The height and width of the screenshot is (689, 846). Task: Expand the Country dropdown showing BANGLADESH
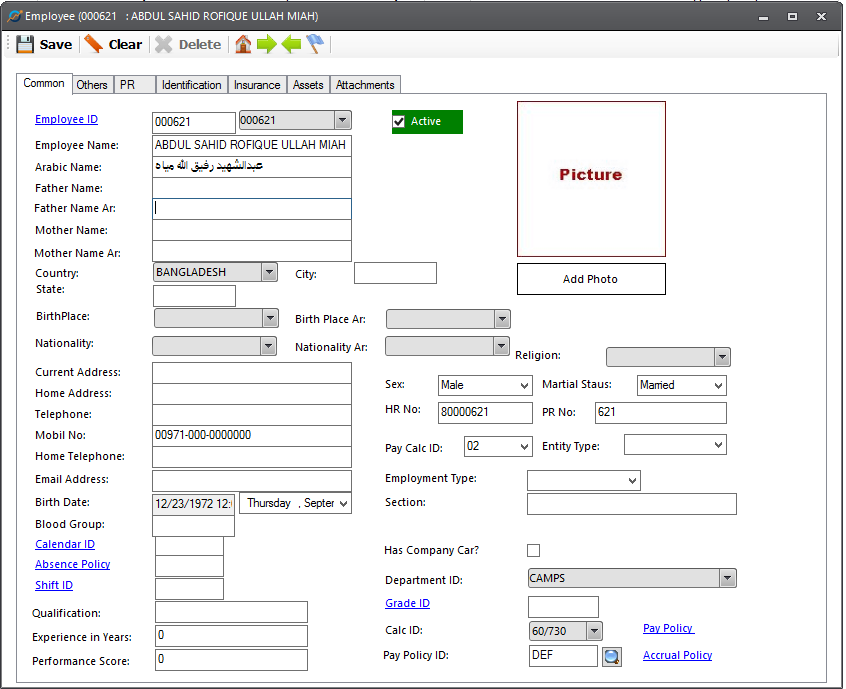click(268, 272)
